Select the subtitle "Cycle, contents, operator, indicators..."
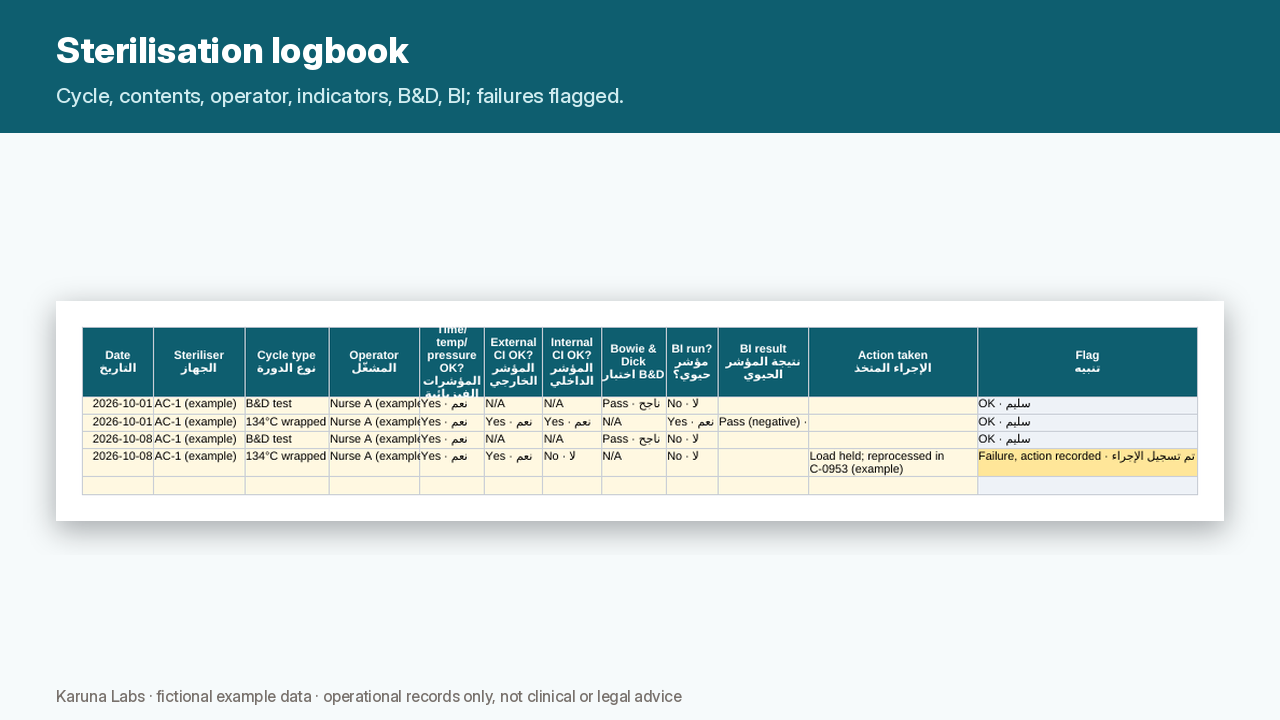 pos(340,96)
